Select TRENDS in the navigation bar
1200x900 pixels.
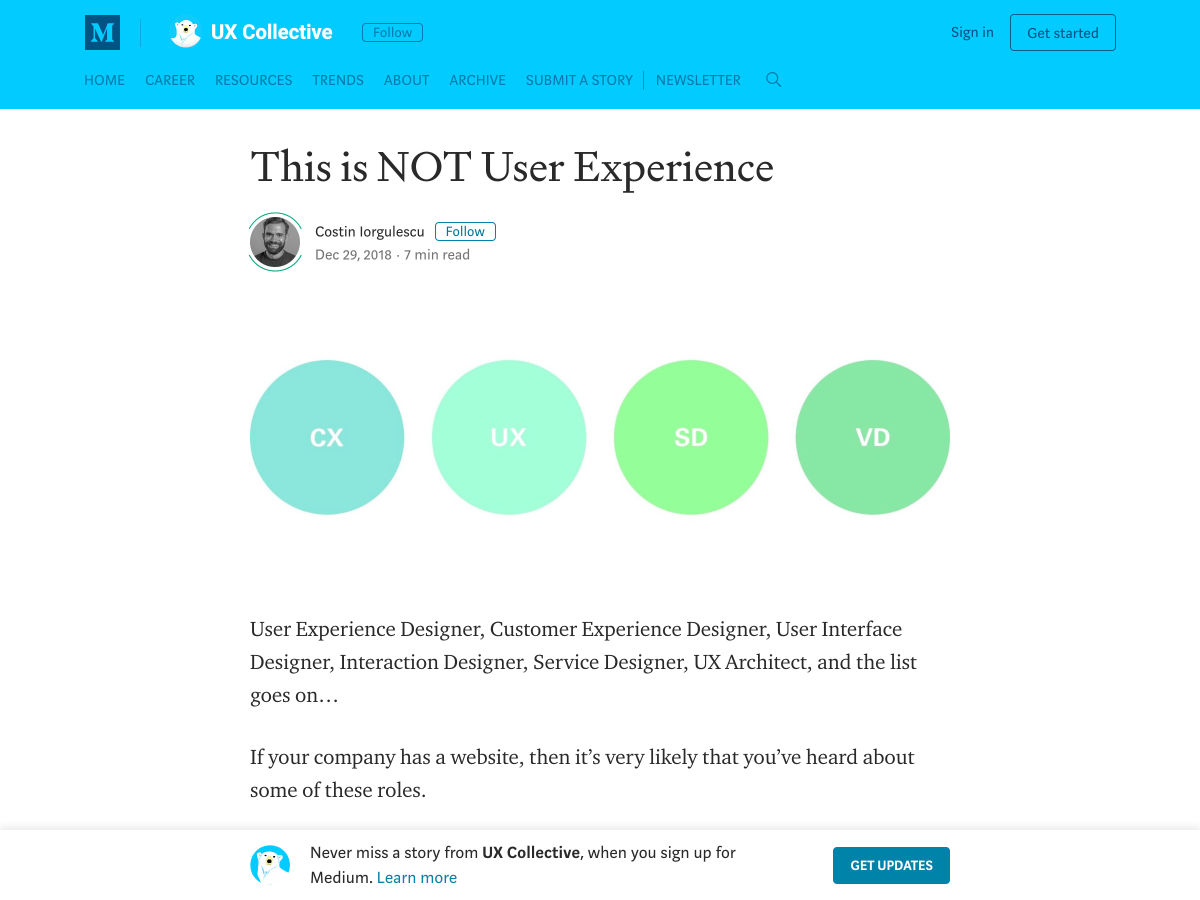(x=338, y=80)
